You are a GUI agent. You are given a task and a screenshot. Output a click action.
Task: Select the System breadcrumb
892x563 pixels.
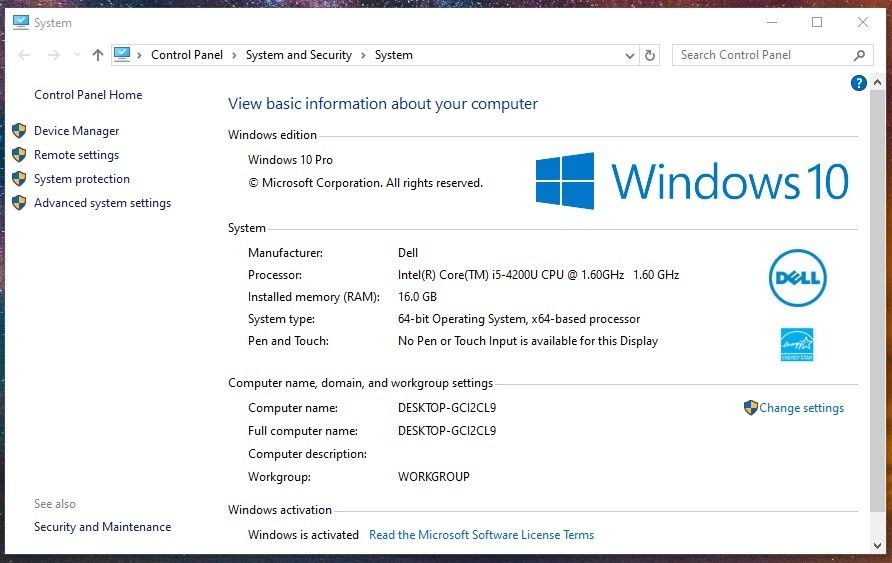394,55
